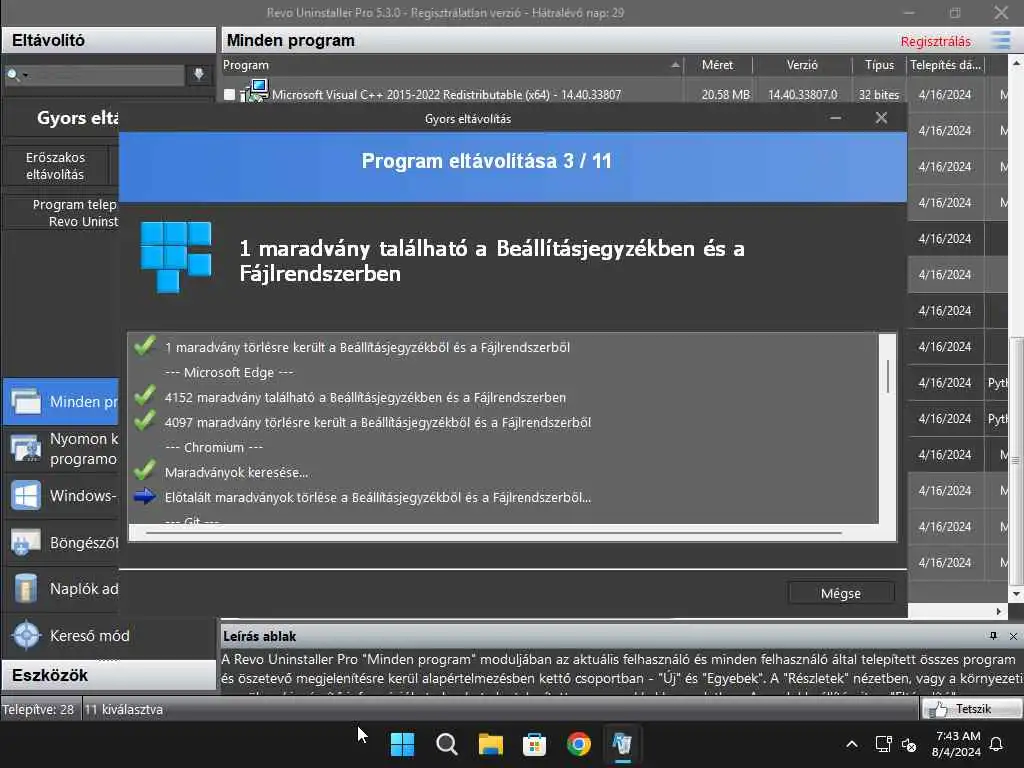Click the blue arrow on the Előtalált maradványok line
Viewport: 1024px width, 768px height.
point(144,496)
